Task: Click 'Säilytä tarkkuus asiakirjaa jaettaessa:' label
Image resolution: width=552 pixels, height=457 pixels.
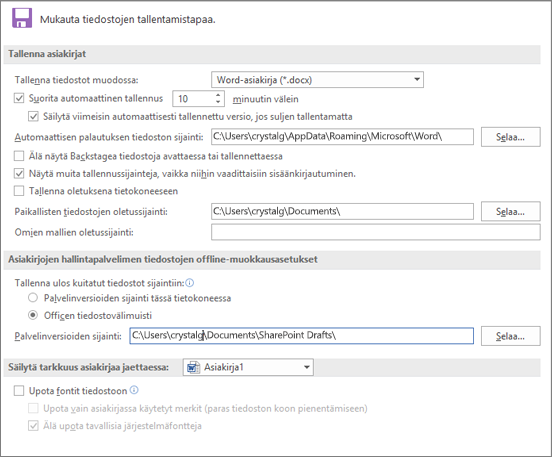Action: click(88, 367)
